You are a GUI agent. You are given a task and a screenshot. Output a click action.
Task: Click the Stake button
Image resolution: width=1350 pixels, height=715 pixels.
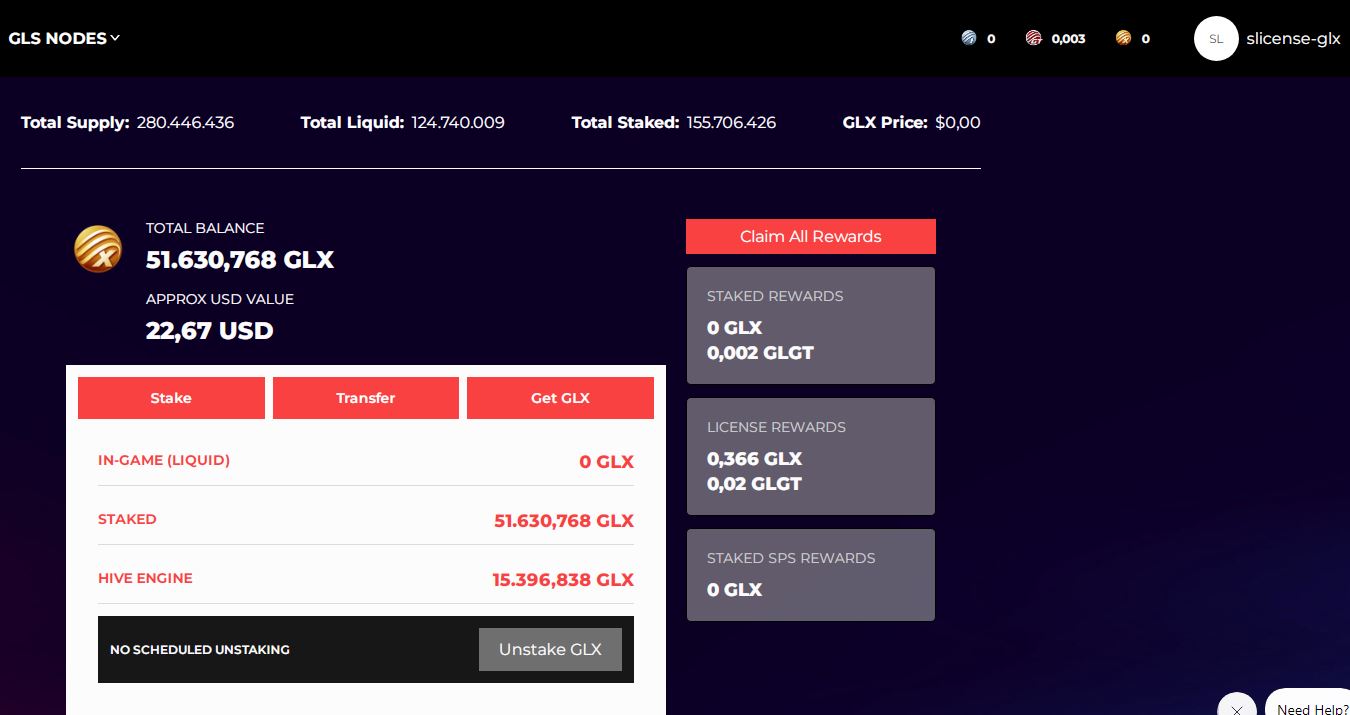pyautogui.click(x=171, y=398)
